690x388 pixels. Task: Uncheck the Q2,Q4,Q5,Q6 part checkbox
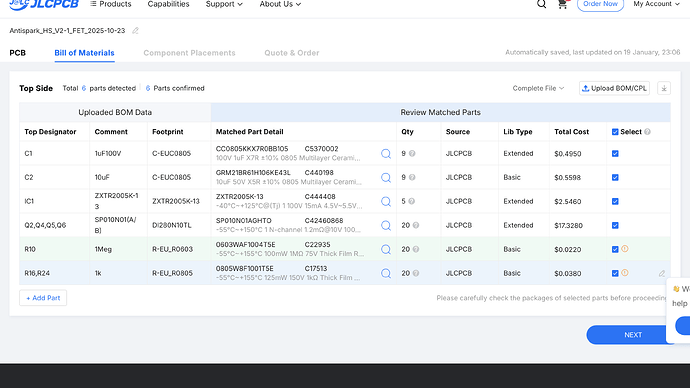pyautogui.click(x=615, y=225)
